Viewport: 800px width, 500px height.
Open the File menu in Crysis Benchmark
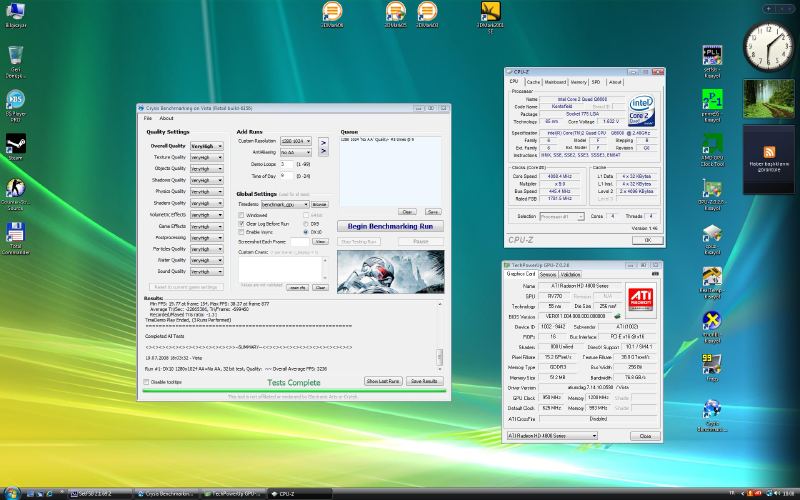pos(148,118)
